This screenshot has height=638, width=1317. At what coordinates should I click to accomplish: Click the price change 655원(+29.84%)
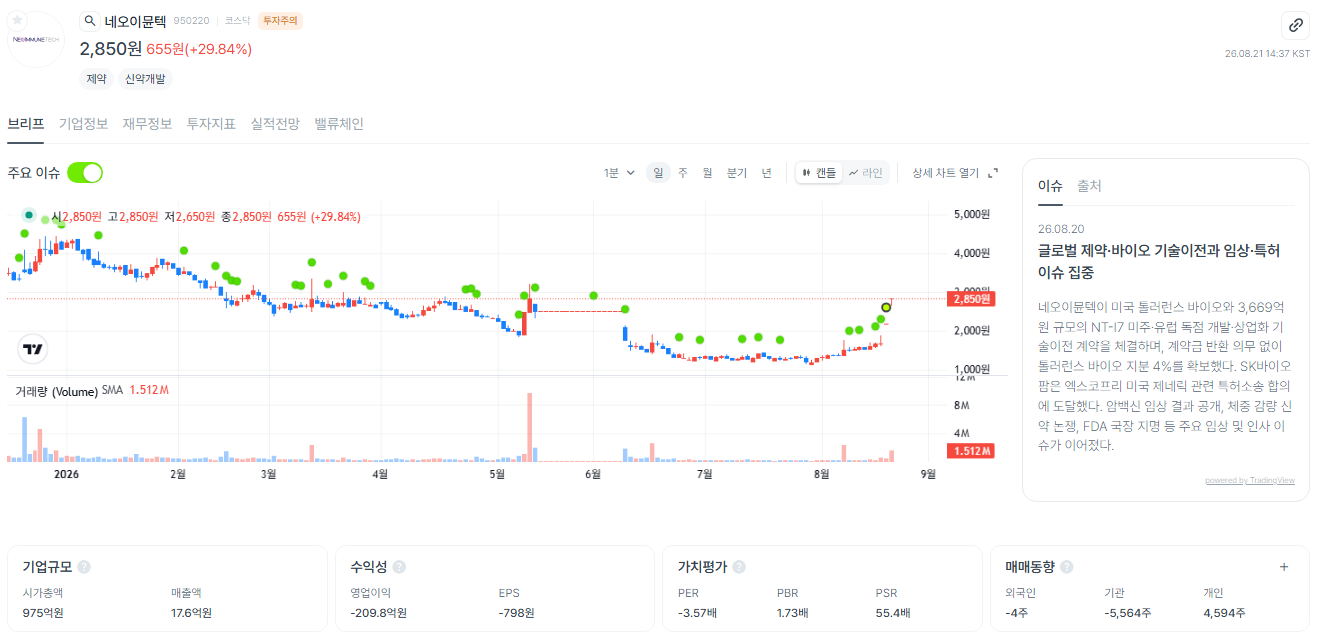click(199, 49)
